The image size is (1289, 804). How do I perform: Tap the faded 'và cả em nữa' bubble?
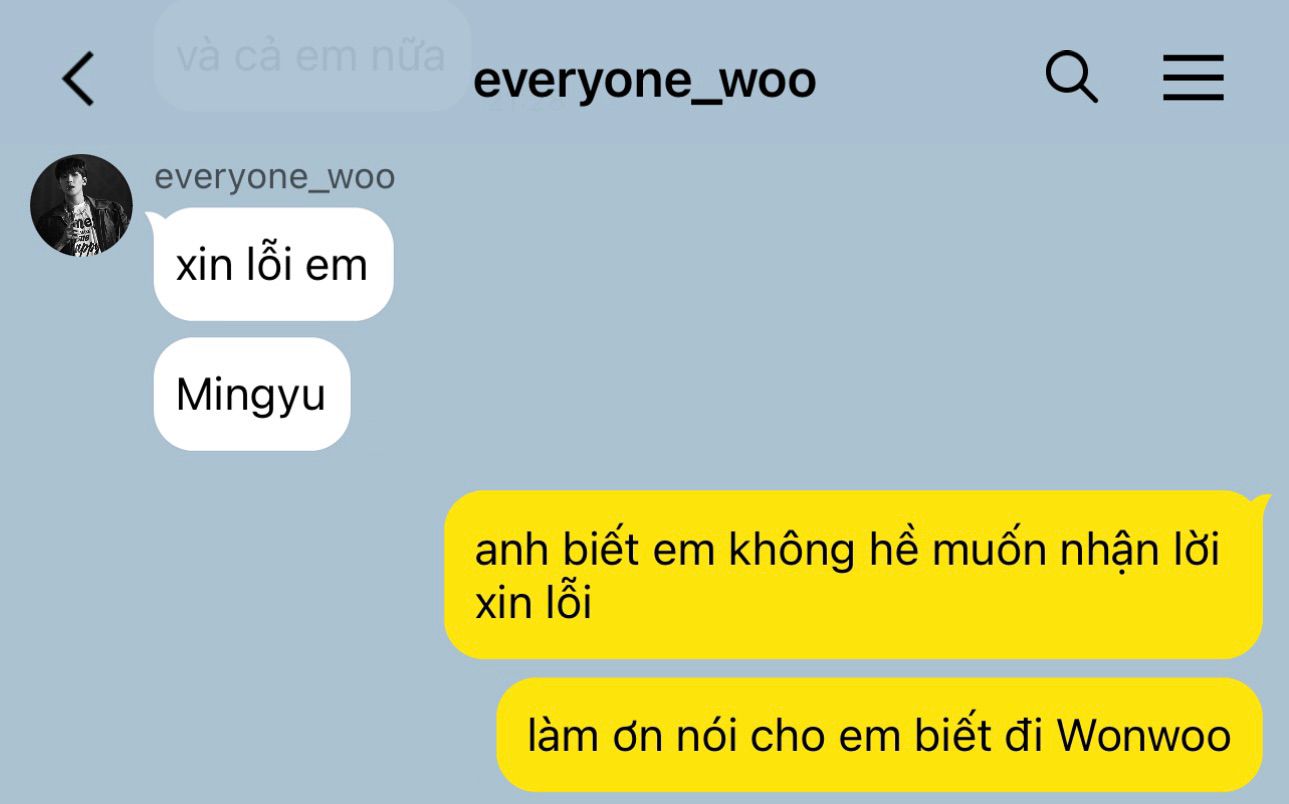click(312, 55)
